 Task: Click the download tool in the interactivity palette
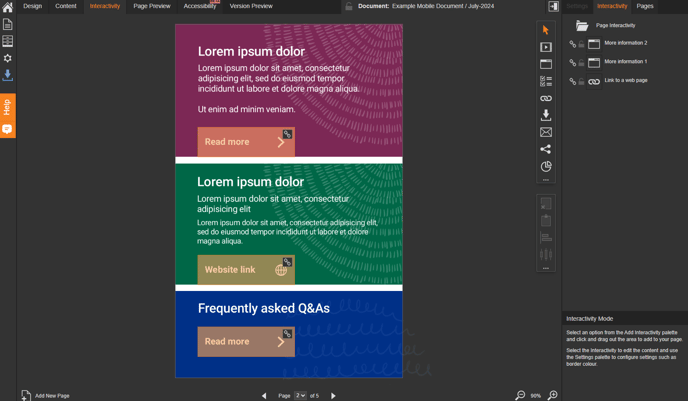coord(546,115)
